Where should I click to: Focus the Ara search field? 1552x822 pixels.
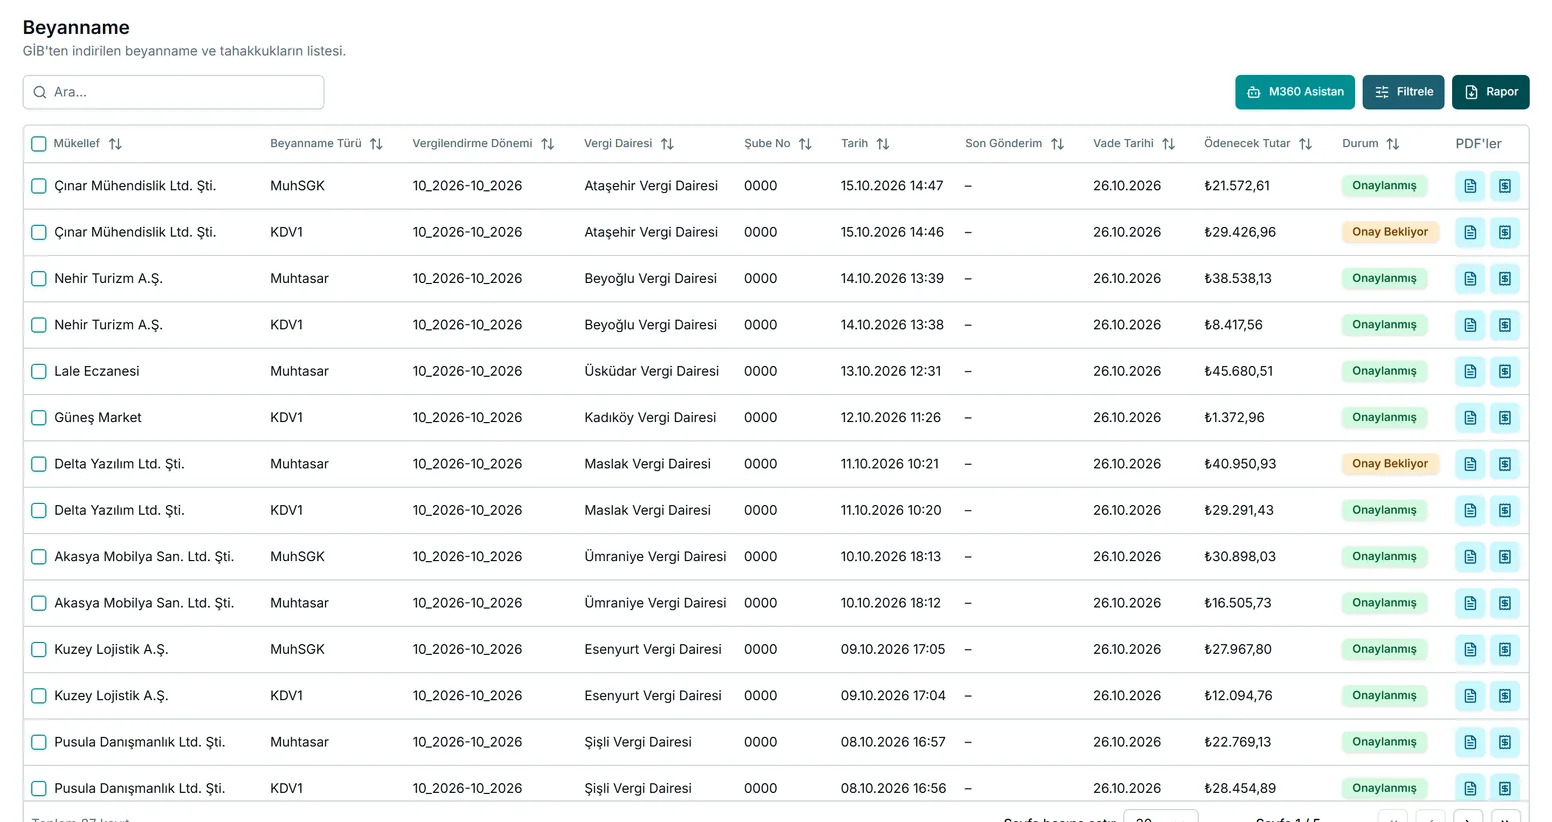coord(173,92)
